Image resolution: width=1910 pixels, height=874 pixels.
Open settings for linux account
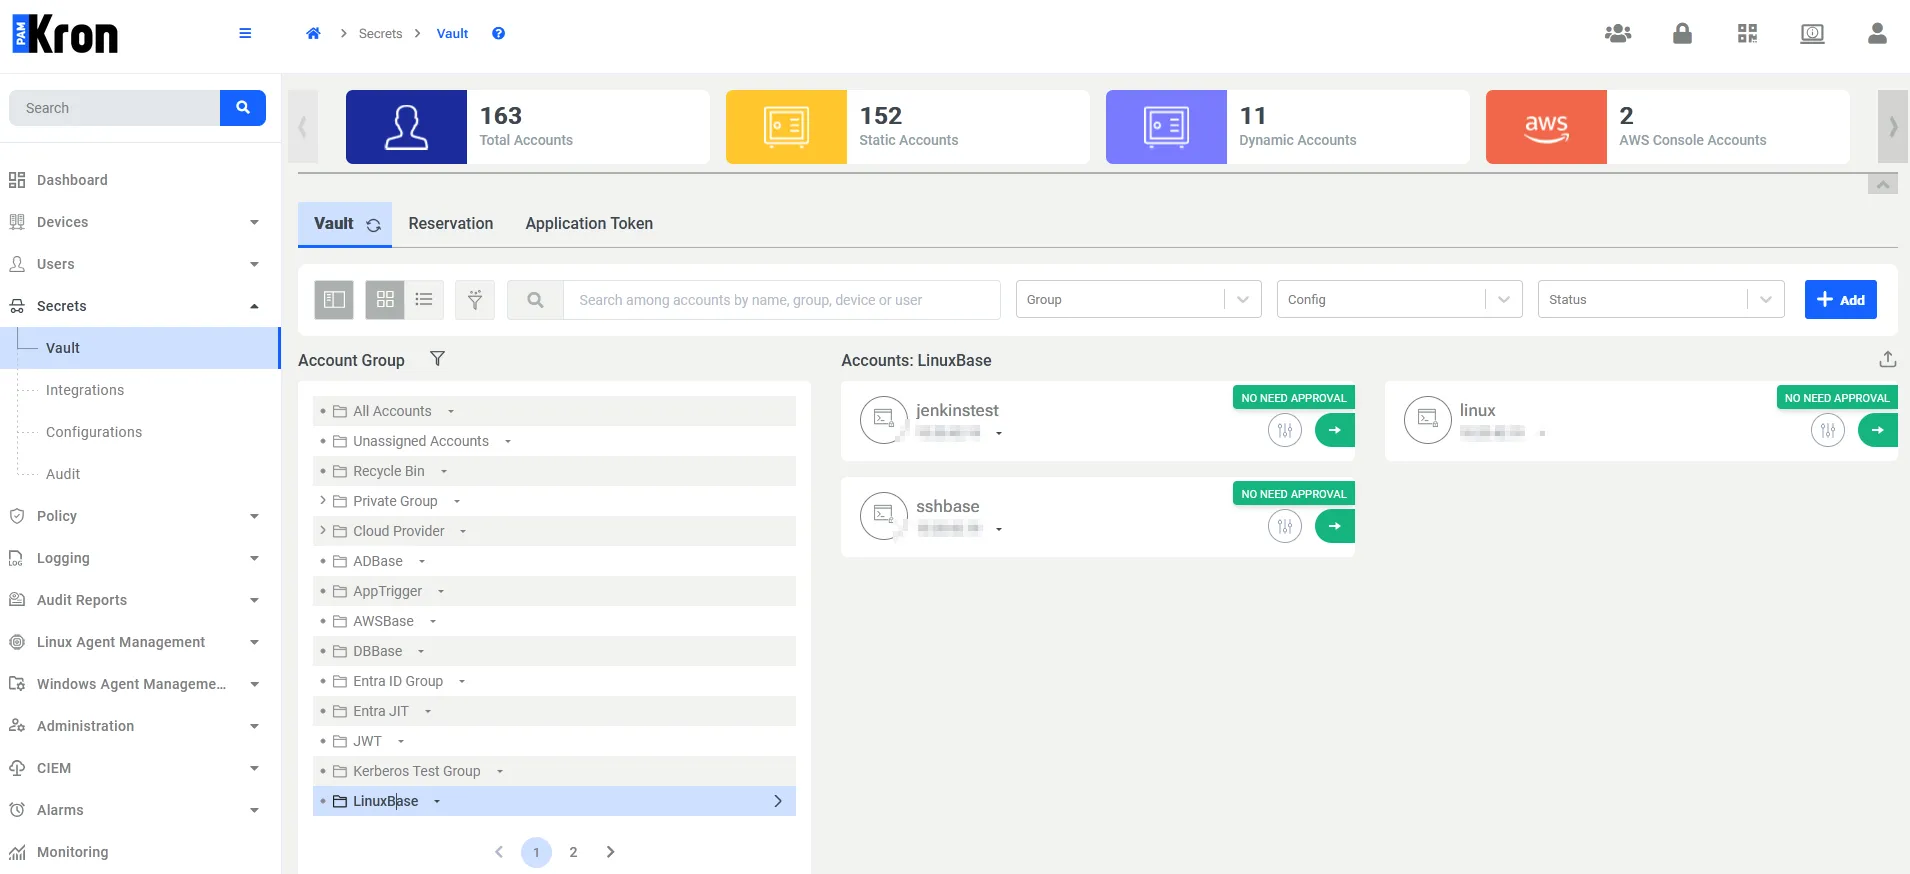point(1828,430)
